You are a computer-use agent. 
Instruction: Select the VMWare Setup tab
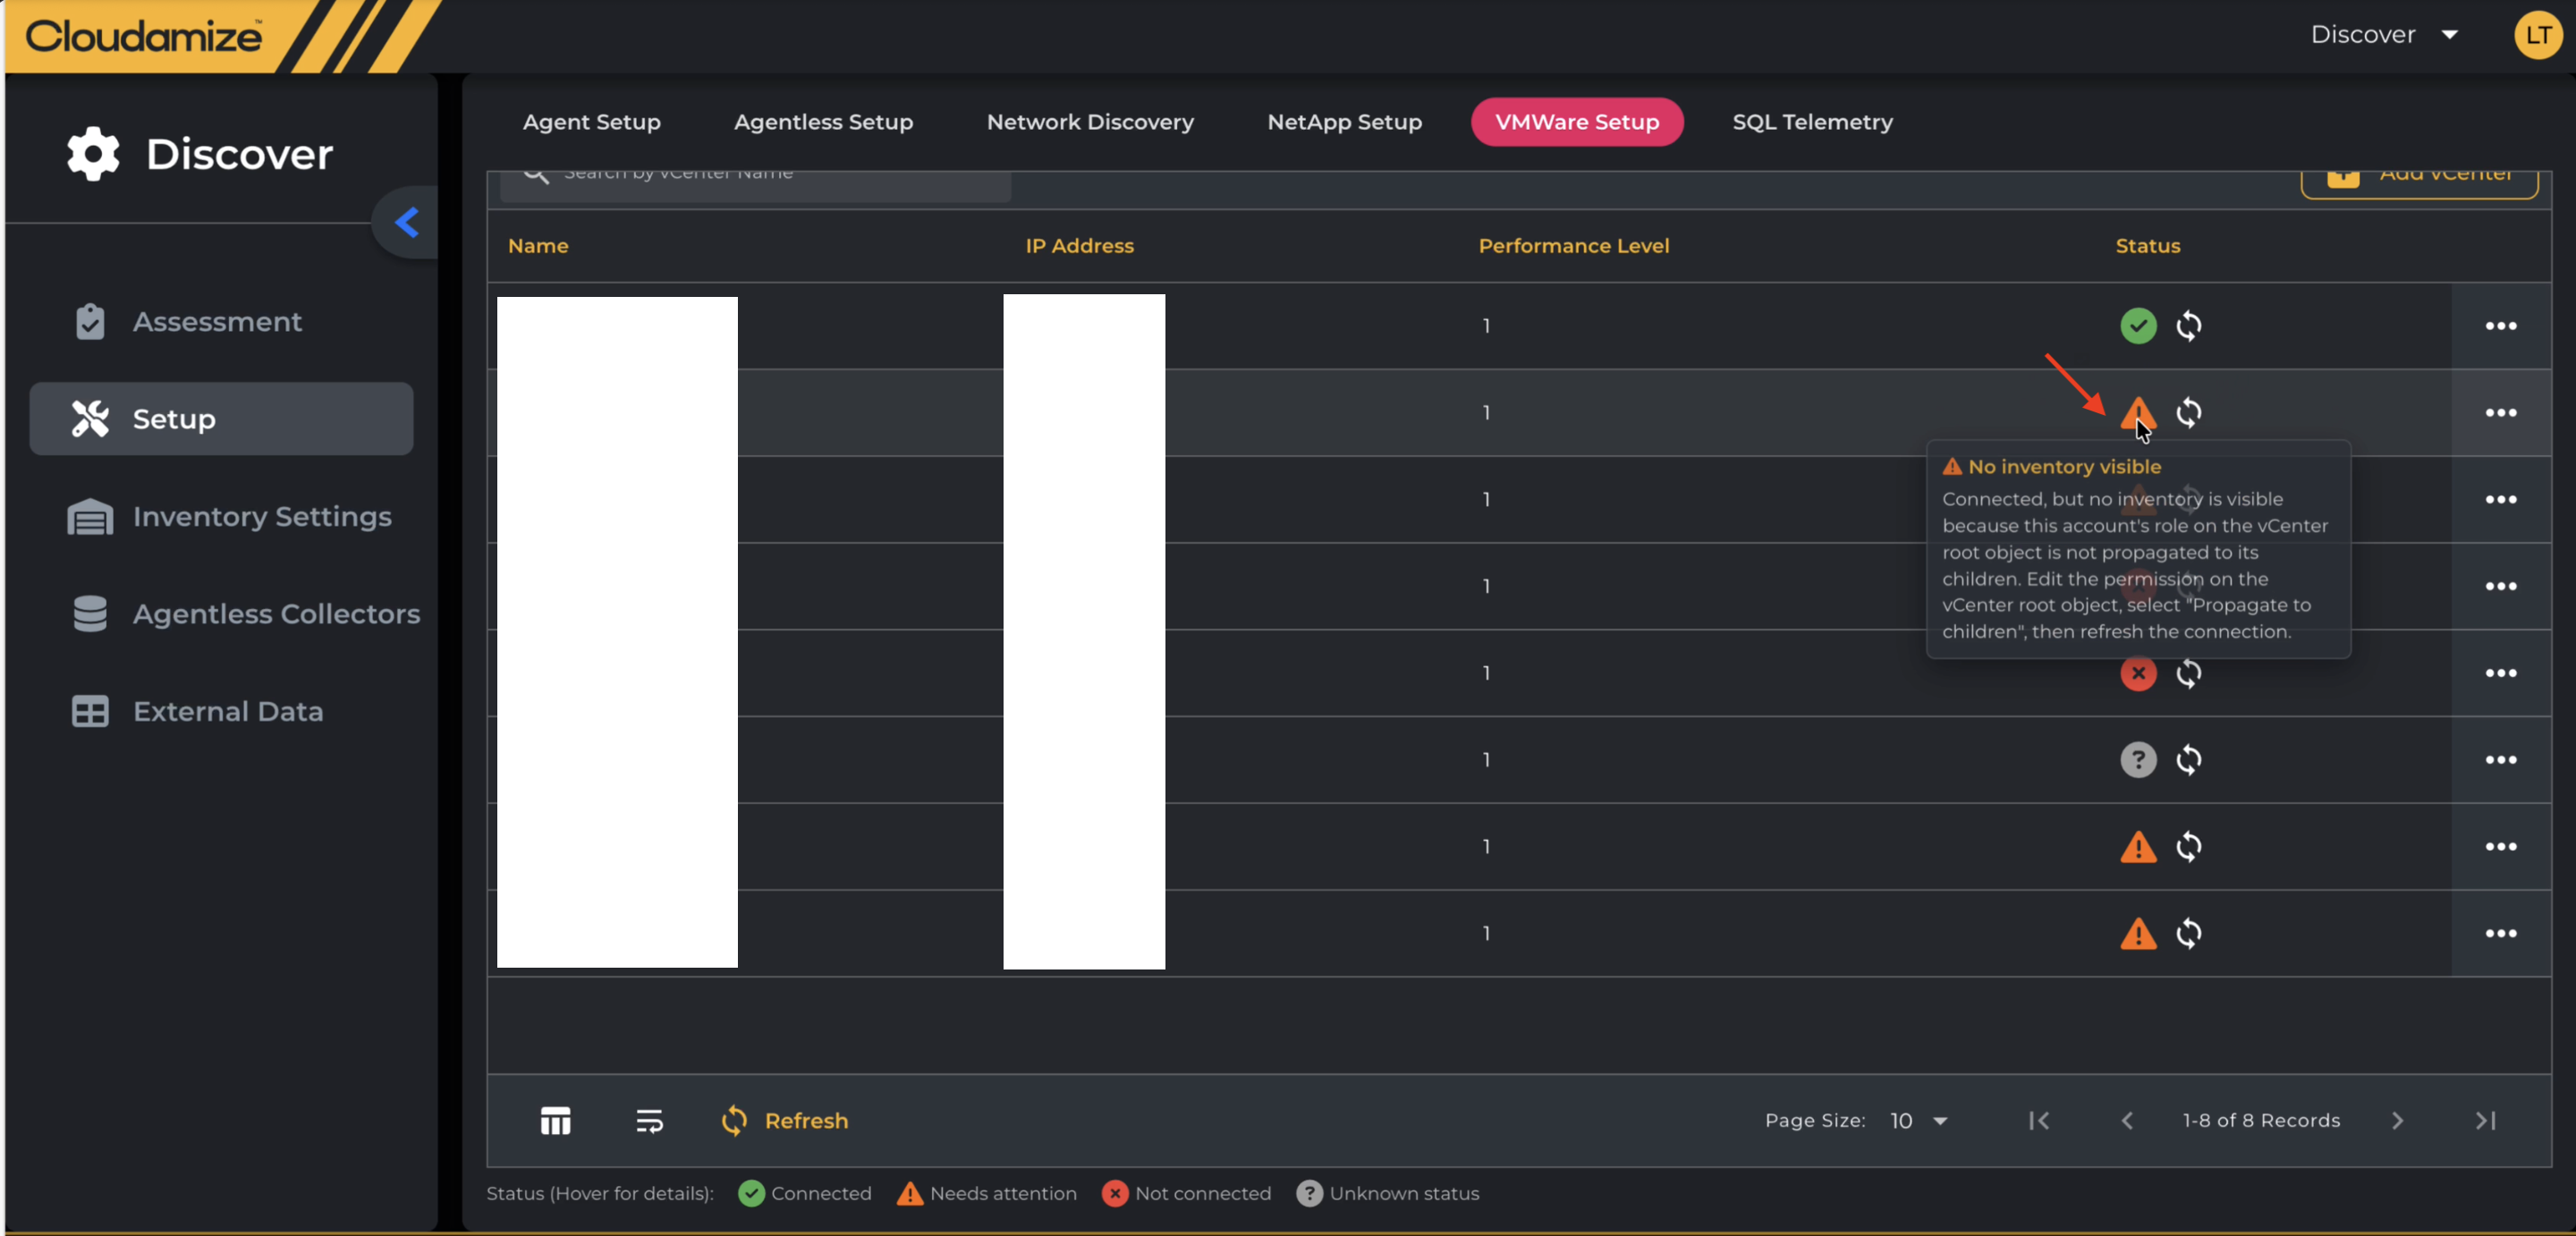coord(1577,122)
